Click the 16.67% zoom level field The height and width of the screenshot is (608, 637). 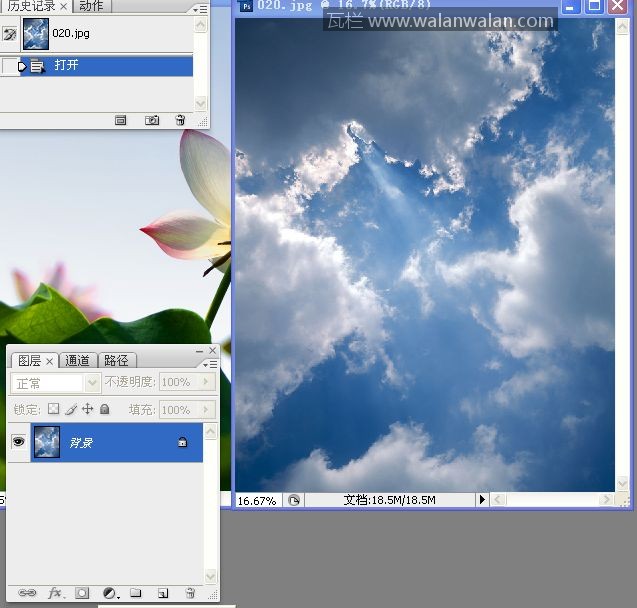pos(257,500)
